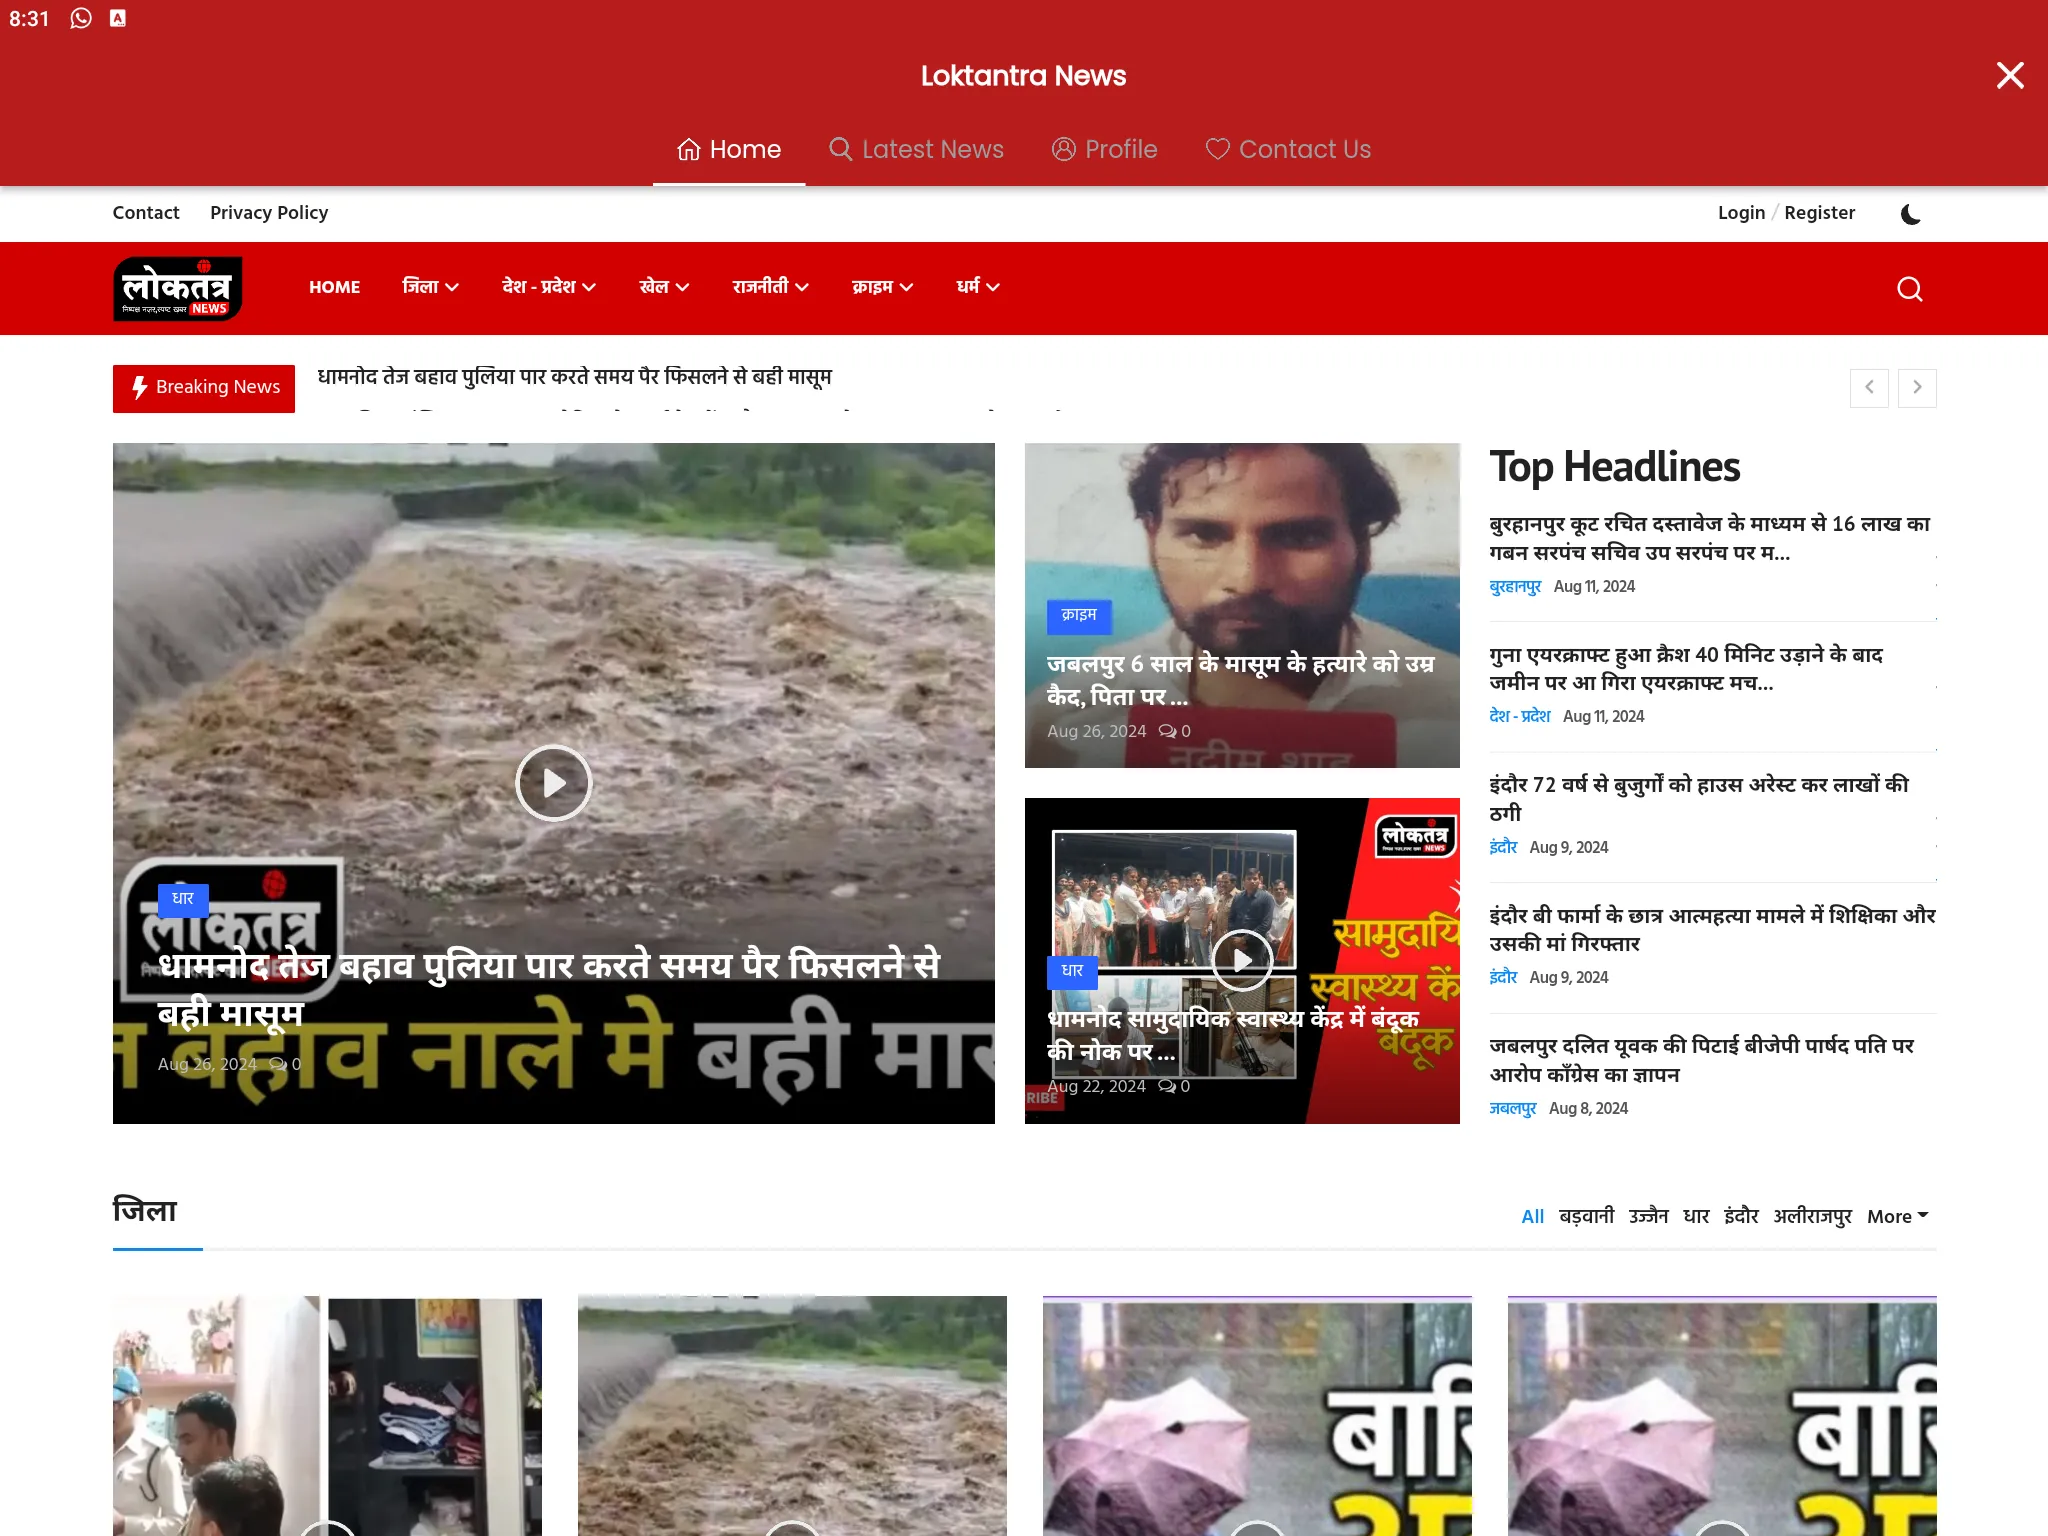Expand the खेल dropdown menu
Image resolution: width=2048 pixels, height=1536 pixels.
tap(664, 287)
